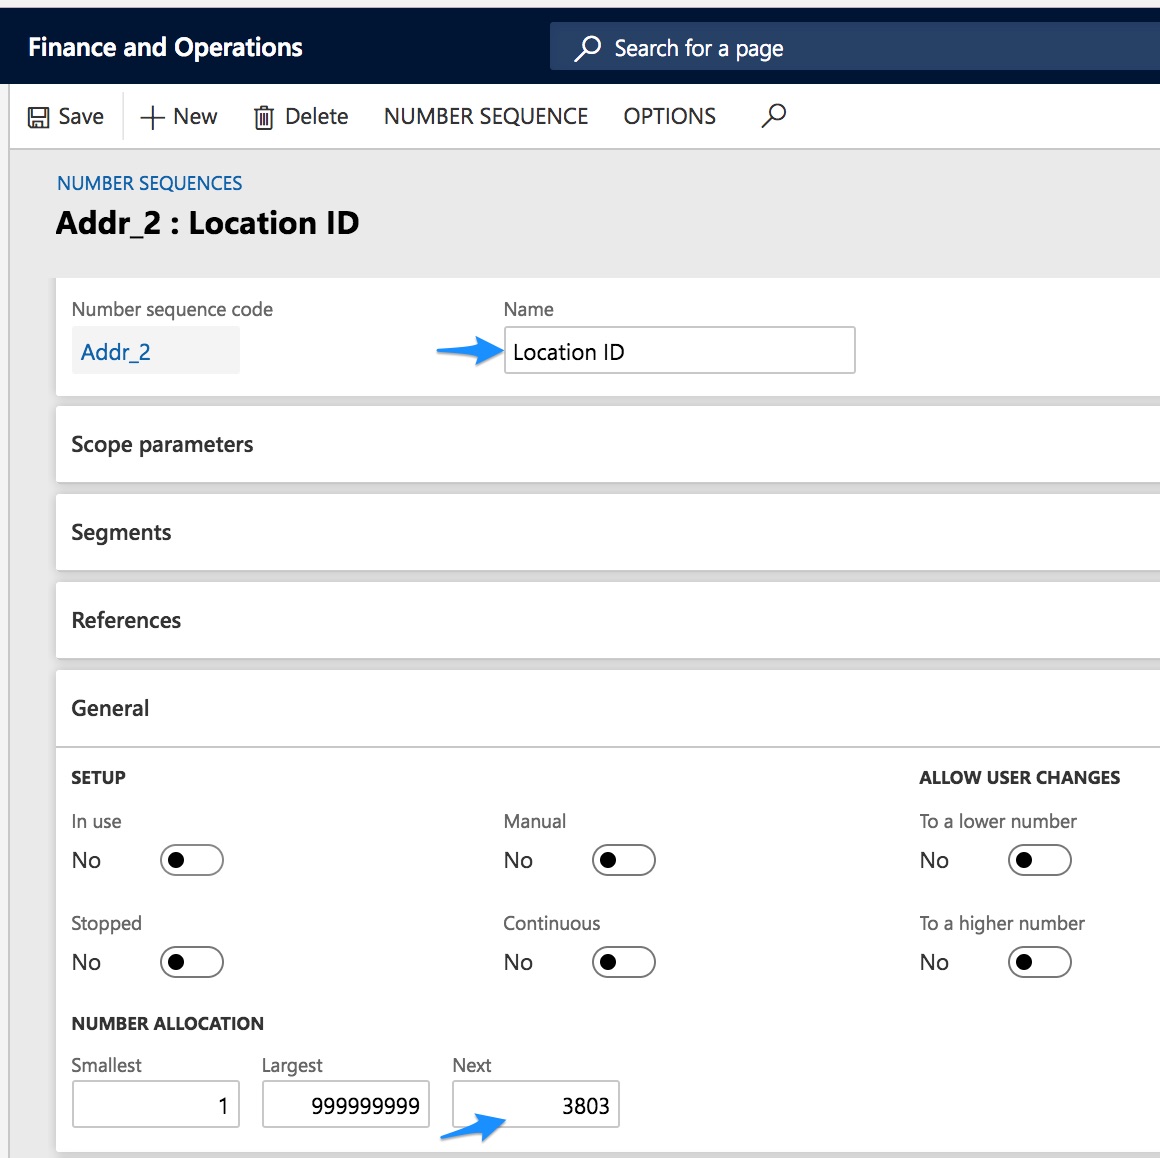The height and width of the screenshot is (1158, 1160).
Task: Click the Delete button label
Action: [317, 116]
